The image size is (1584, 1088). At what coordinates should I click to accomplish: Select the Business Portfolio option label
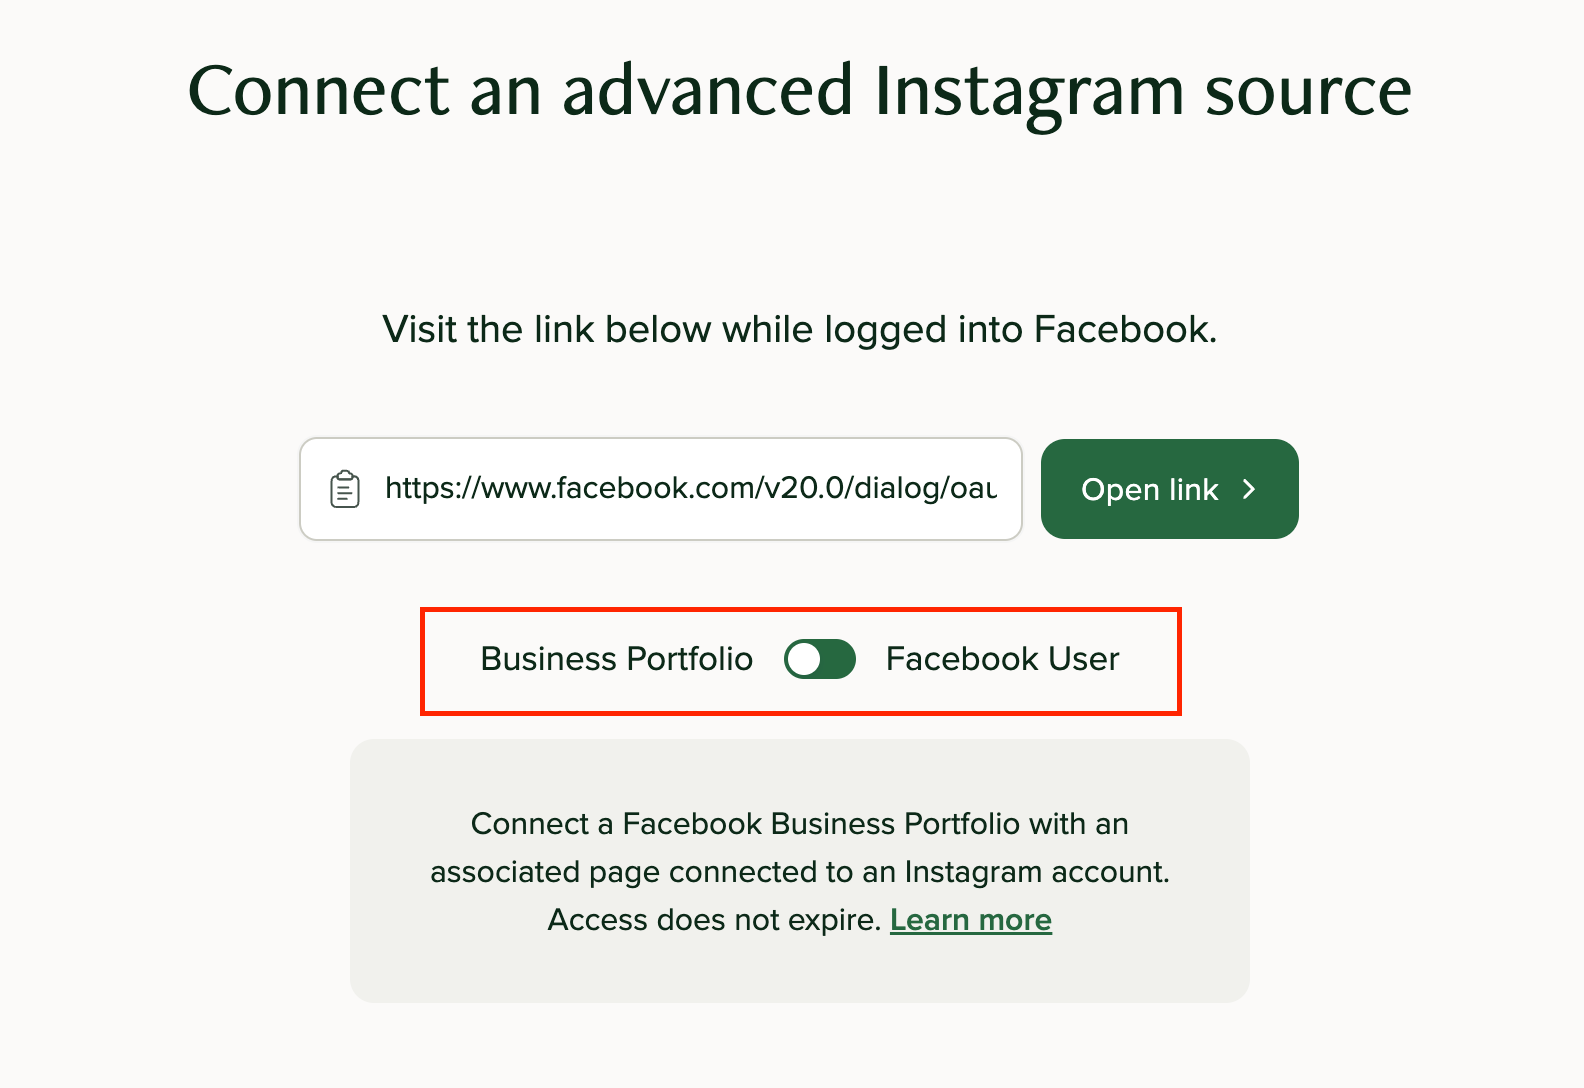click(x=616, y=659)
